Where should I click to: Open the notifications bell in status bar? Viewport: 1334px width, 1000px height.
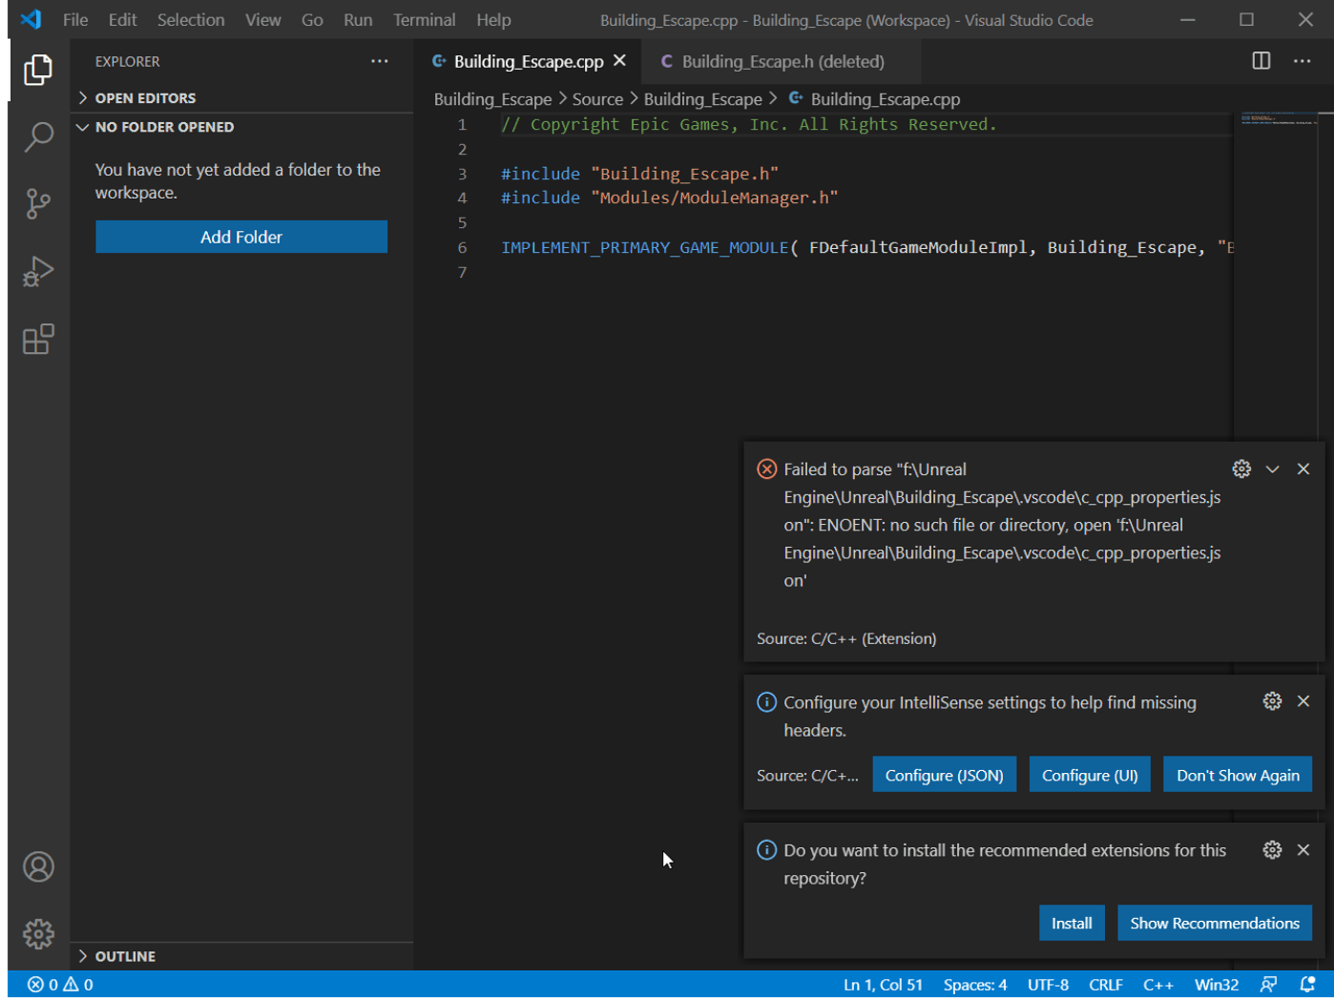(x=1307, y=985)
